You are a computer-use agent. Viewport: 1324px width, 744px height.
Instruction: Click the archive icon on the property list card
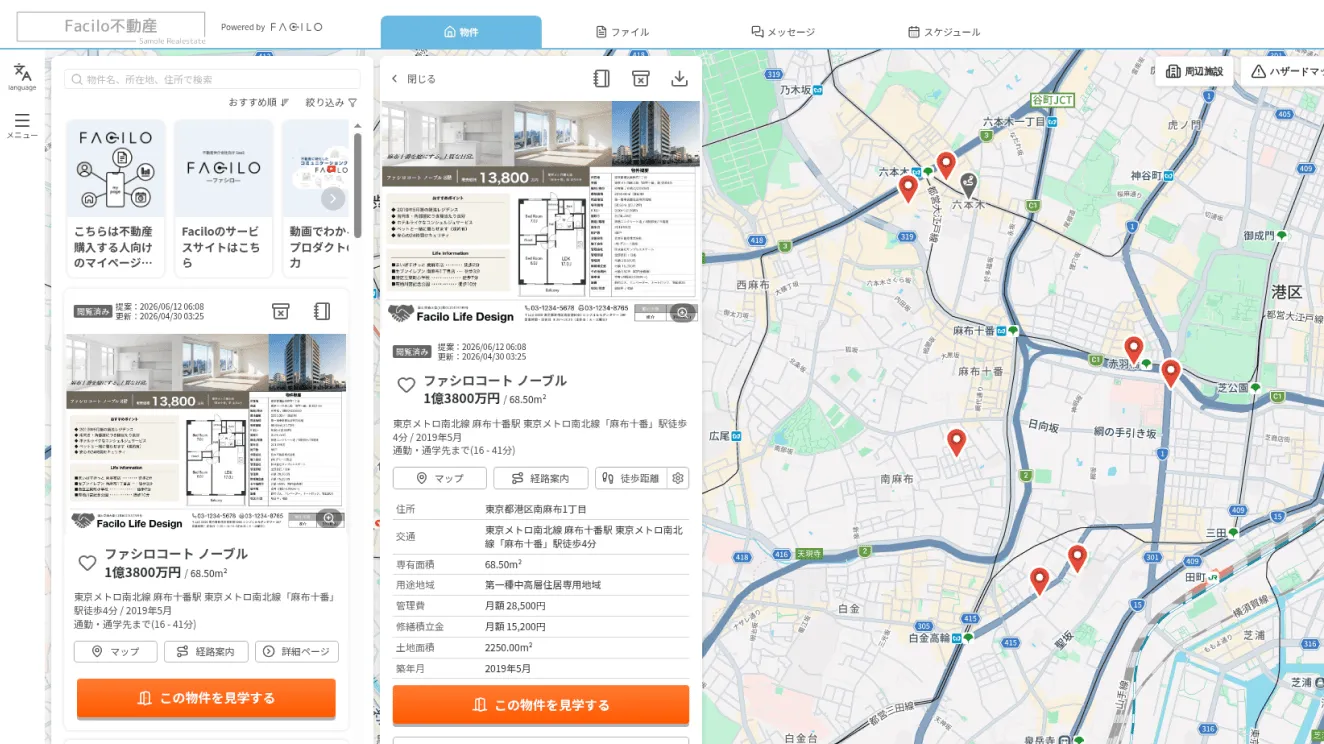tap(281, 312)
